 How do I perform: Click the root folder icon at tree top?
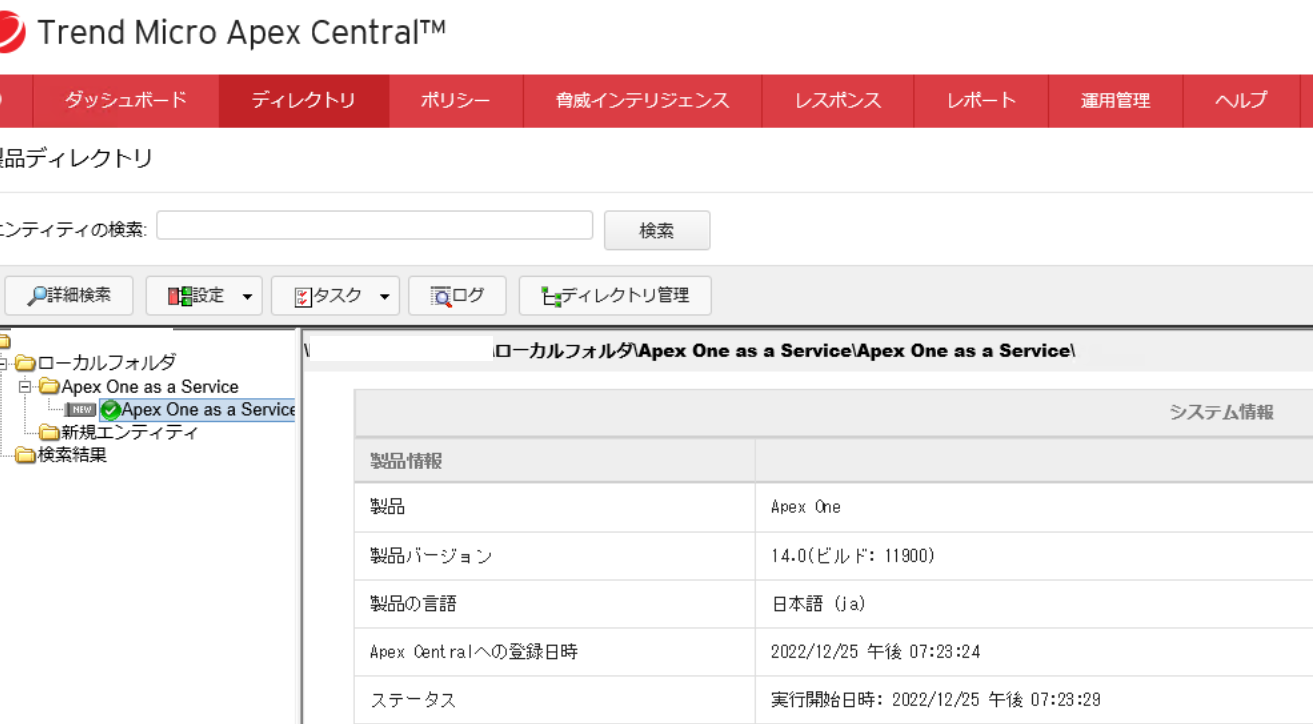click(x=4, y=342)
